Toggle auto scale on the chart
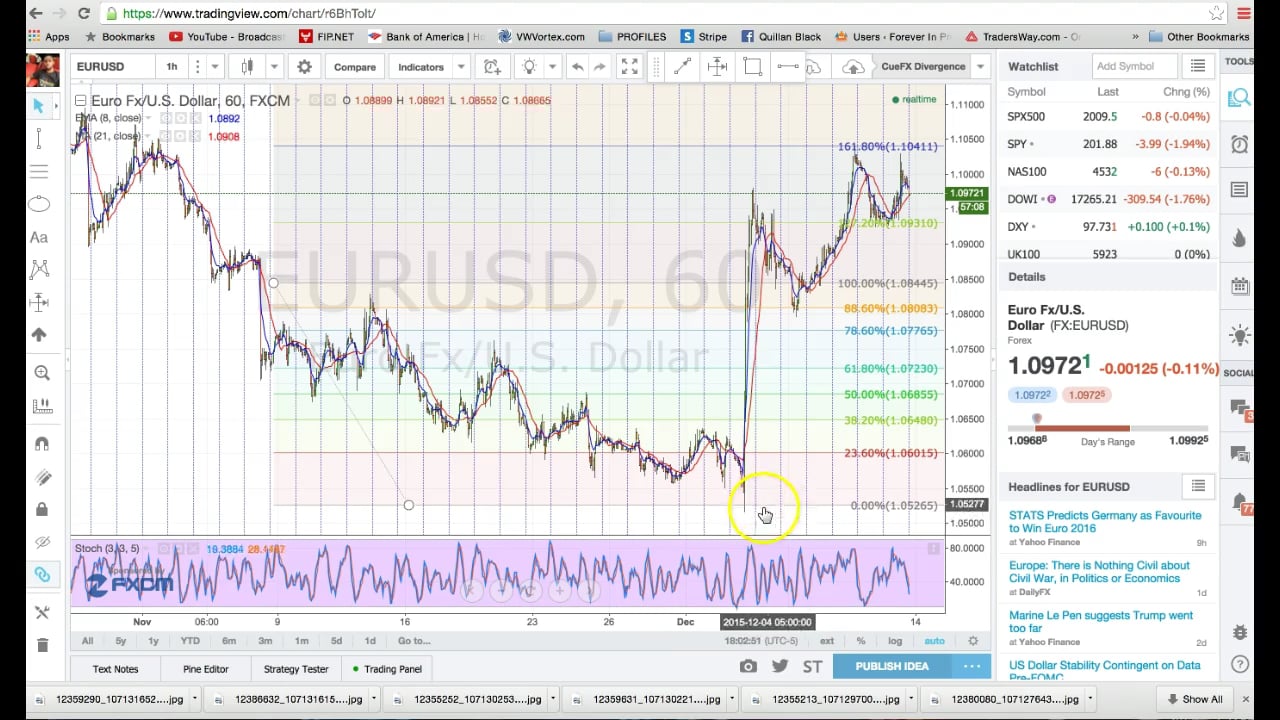1280x720 pixels. coord(934,641)
